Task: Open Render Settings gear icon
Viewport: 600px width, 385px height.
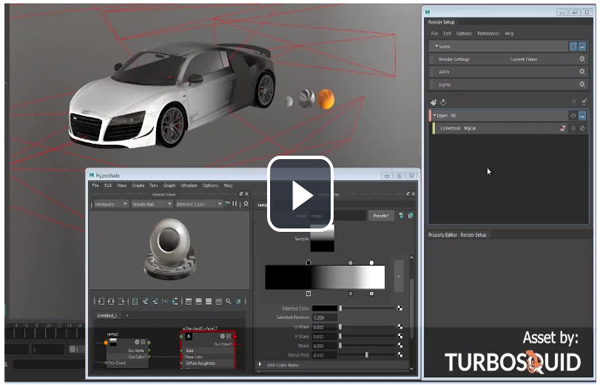Action: coord(582,59)
